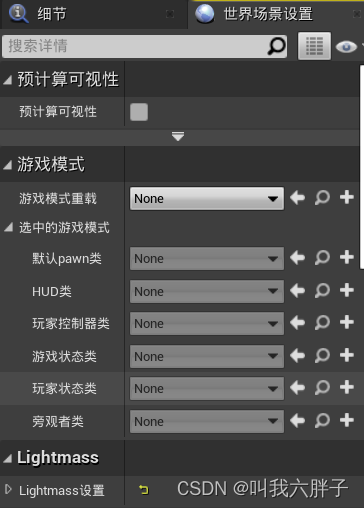
Task: Create new 游戏模式重载 class with plus
Action: click(347, 197)
